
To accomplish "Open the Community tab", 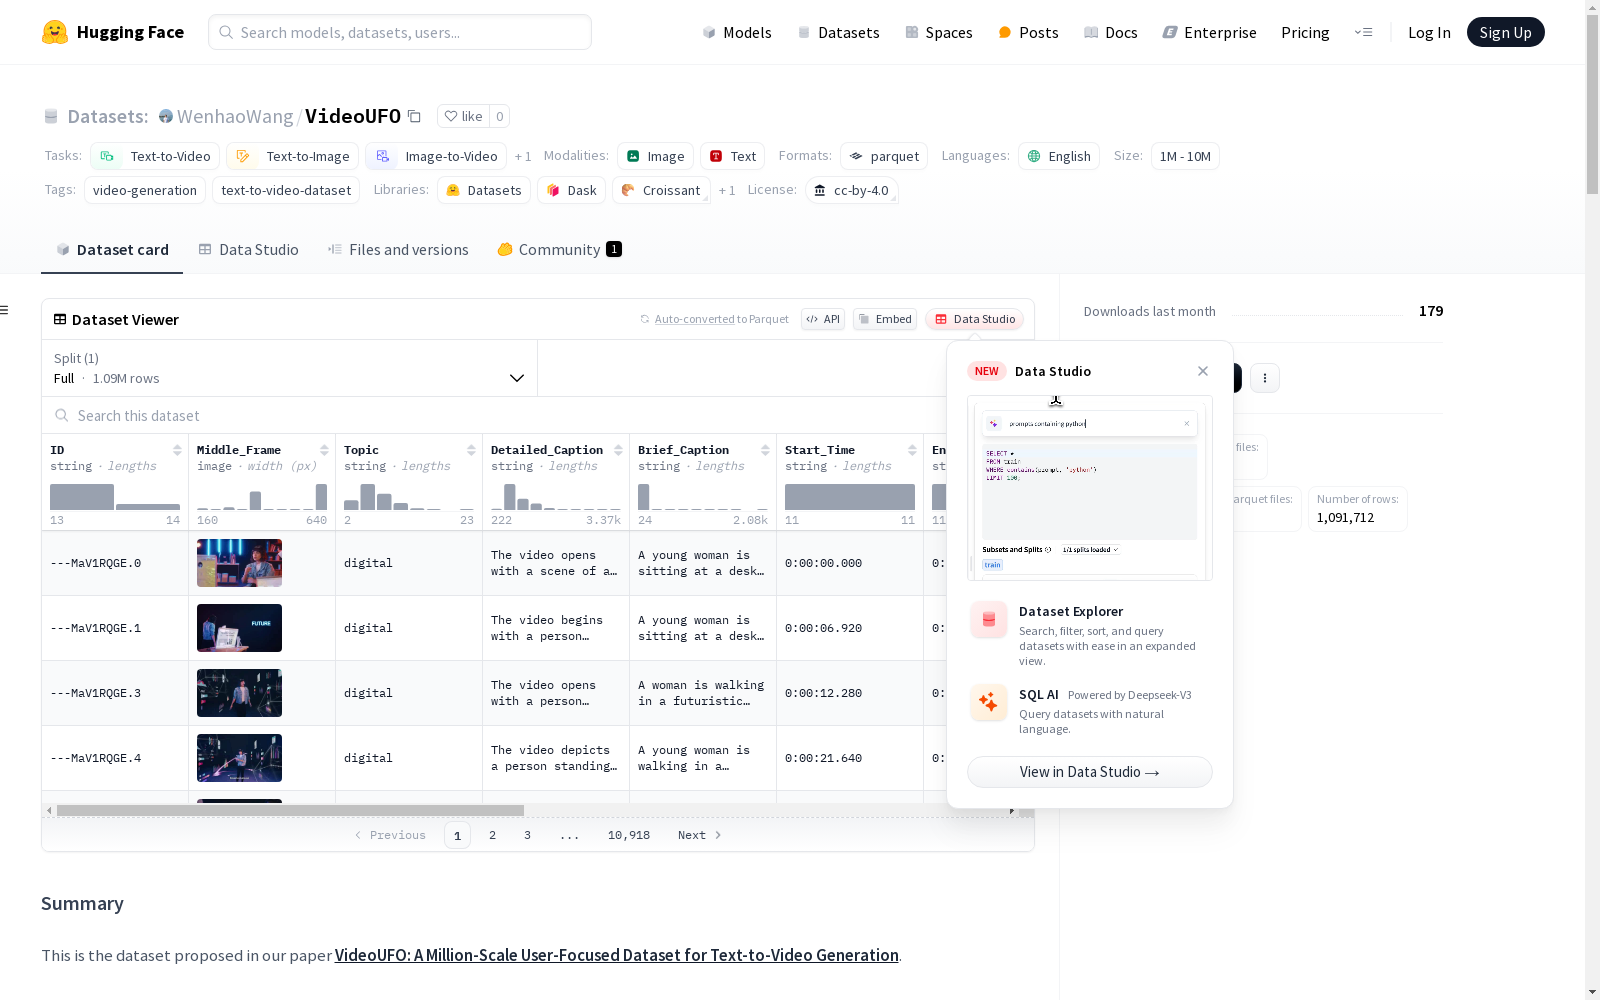I will (559, 250).
